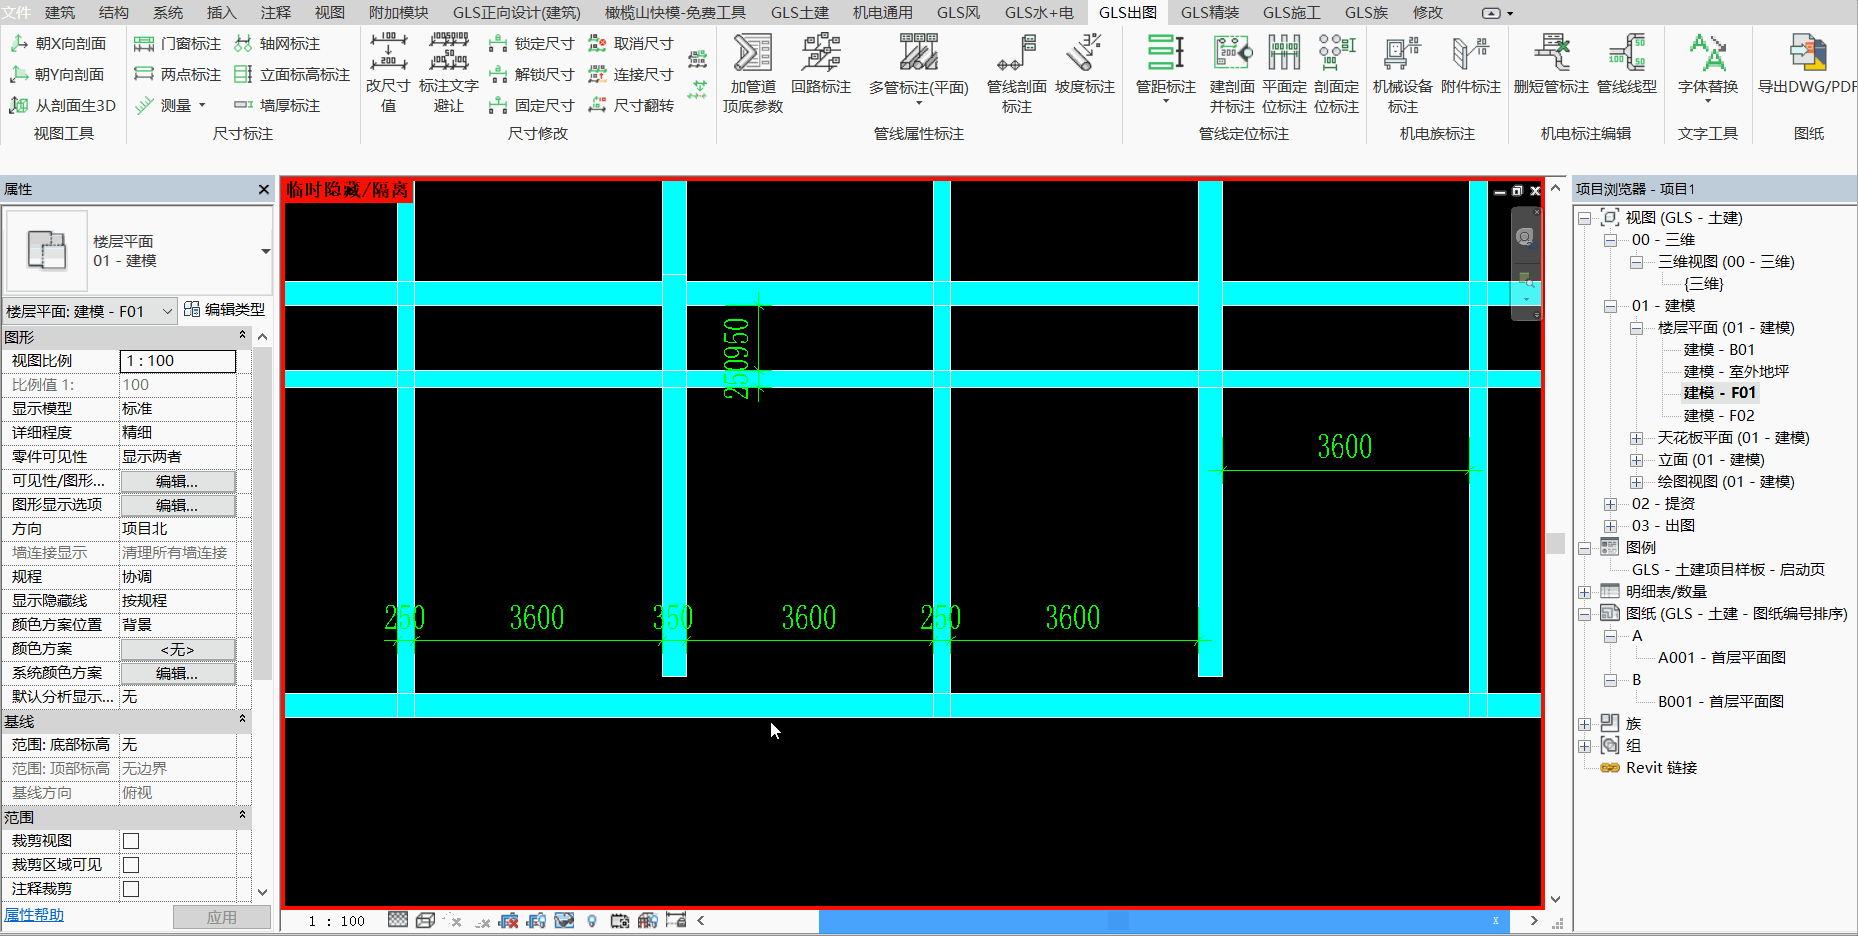Expand the 天花板平面 (01 - 建模) node
1858x936 pixels.
(1636, 438)
